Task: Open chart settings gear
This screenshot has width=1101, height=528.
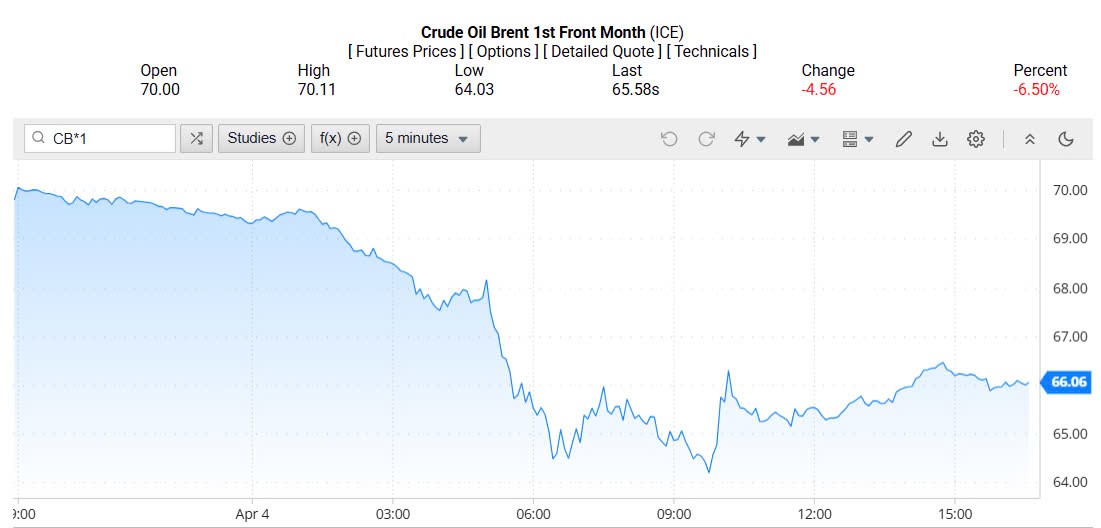Action: pyautogui.click(x=976, y=140)
